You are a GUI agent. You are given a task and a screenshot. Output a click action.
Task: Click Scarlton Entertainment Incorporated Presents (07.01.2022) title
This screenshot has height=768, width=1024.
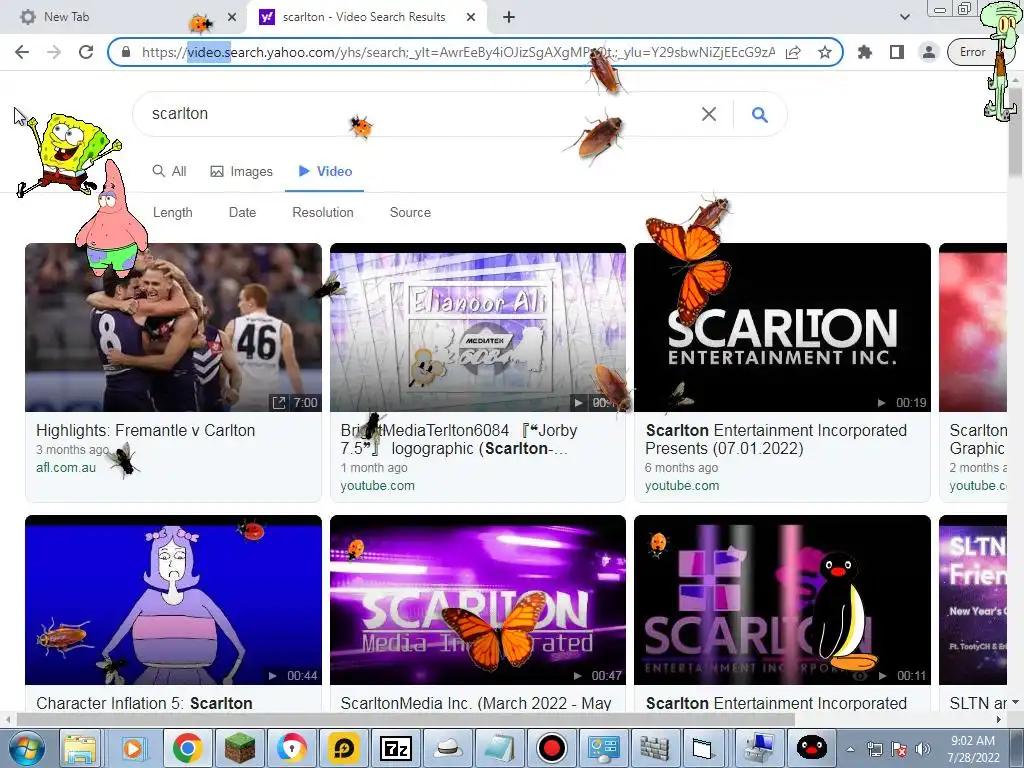[x=776, y=440]
